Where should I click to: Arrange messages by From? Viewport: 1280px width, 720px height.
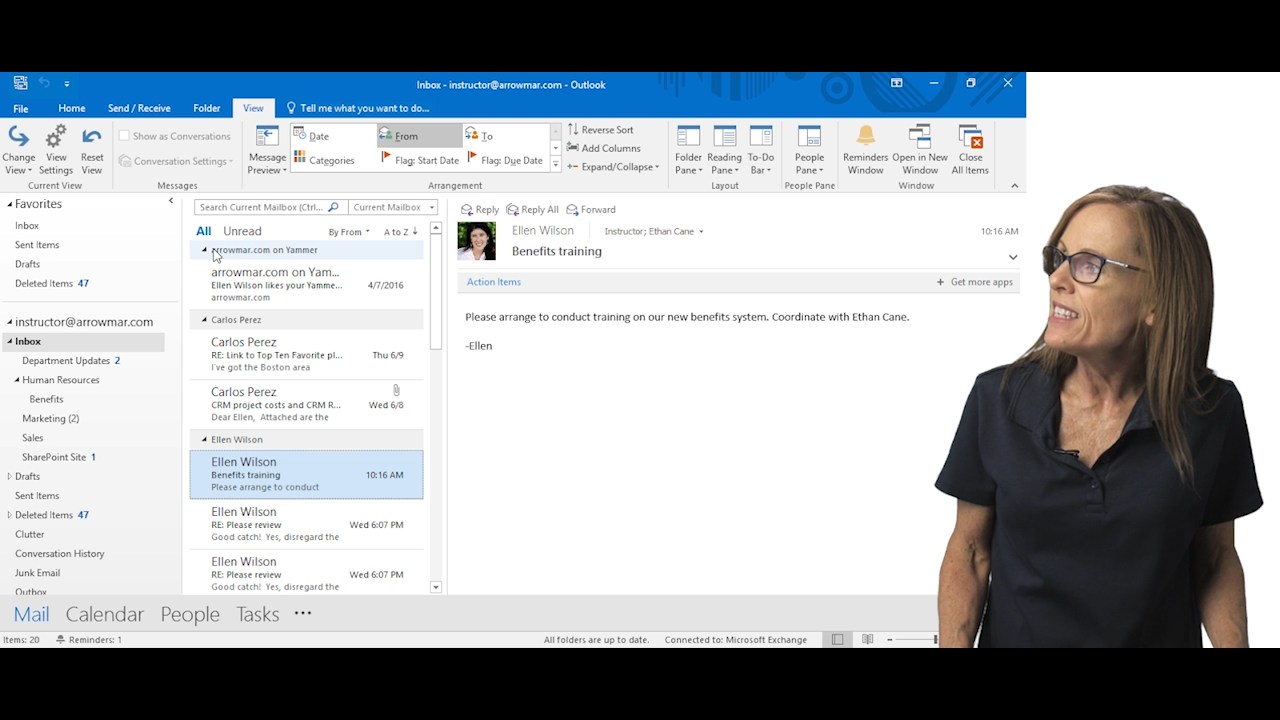coord(419,136)
